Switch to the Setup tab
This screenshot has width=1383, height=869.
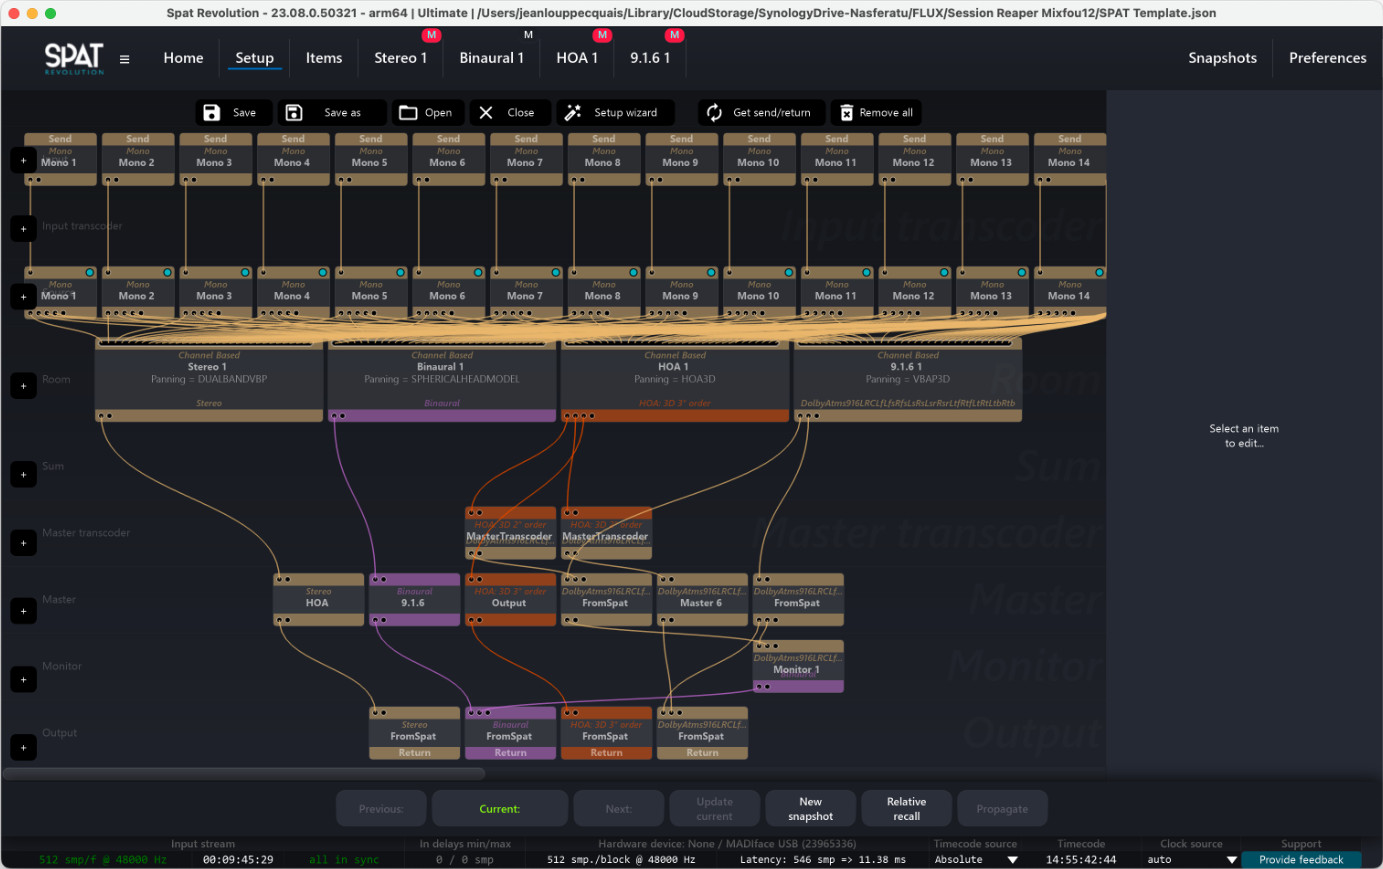click(x=254, y=58)
